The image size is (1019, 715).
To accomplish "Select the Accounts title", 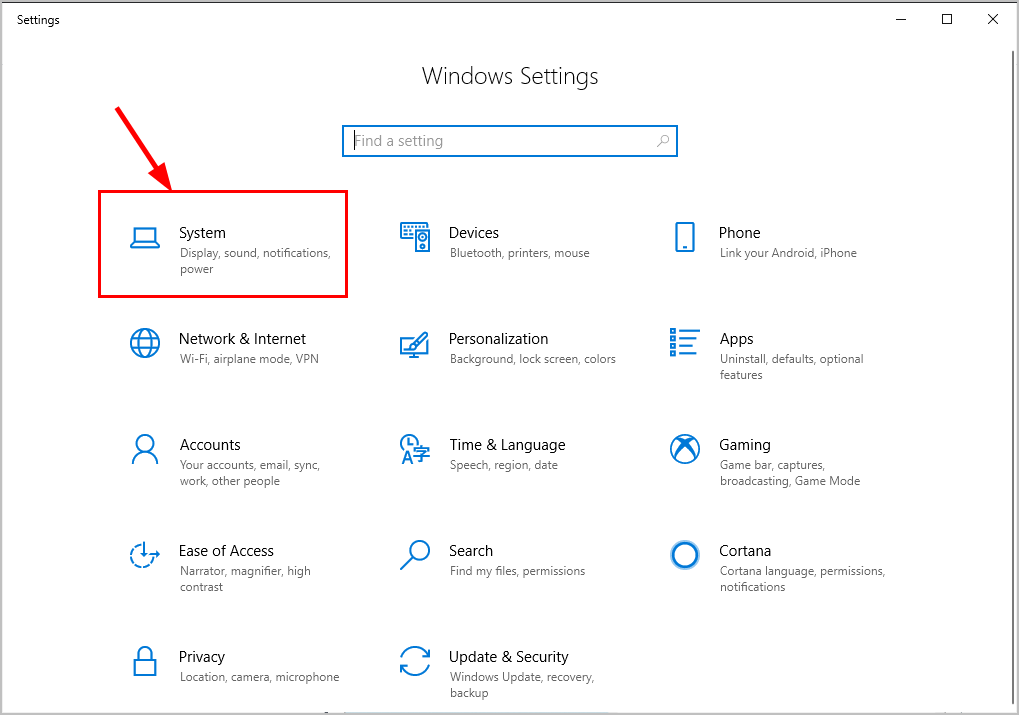I will tap(210, 445).
